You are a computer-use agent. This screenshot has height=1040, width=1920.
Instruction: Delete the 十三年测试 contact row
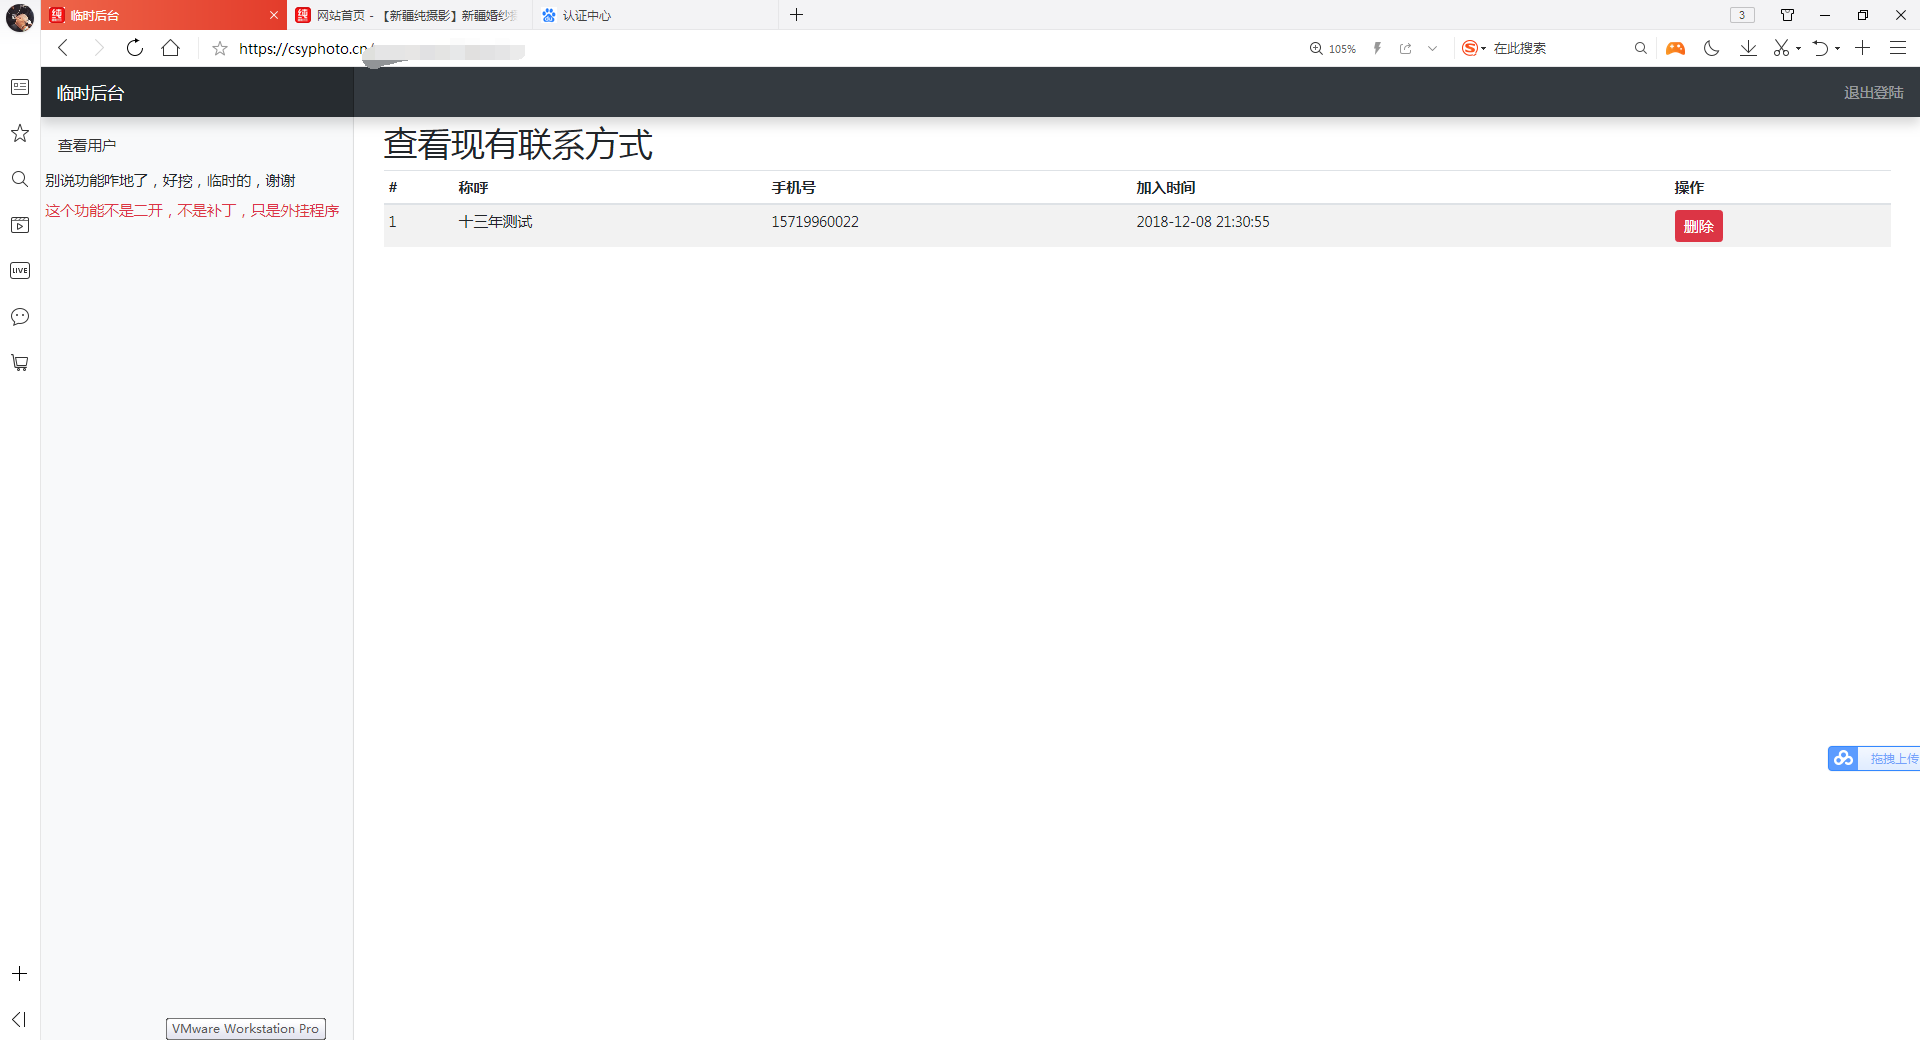click(x=1698, y=226)
